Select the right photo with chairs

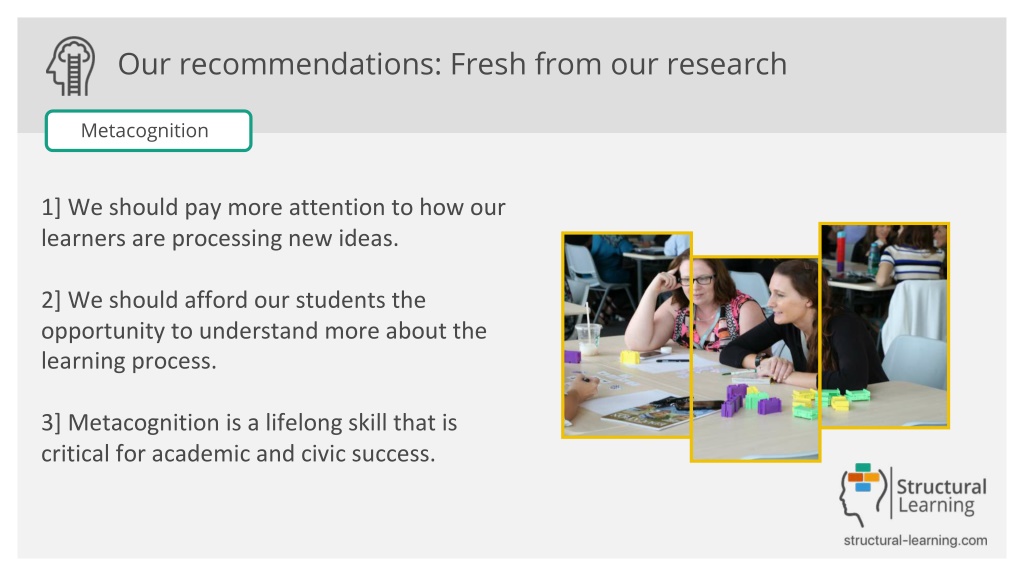pos(884,325)
